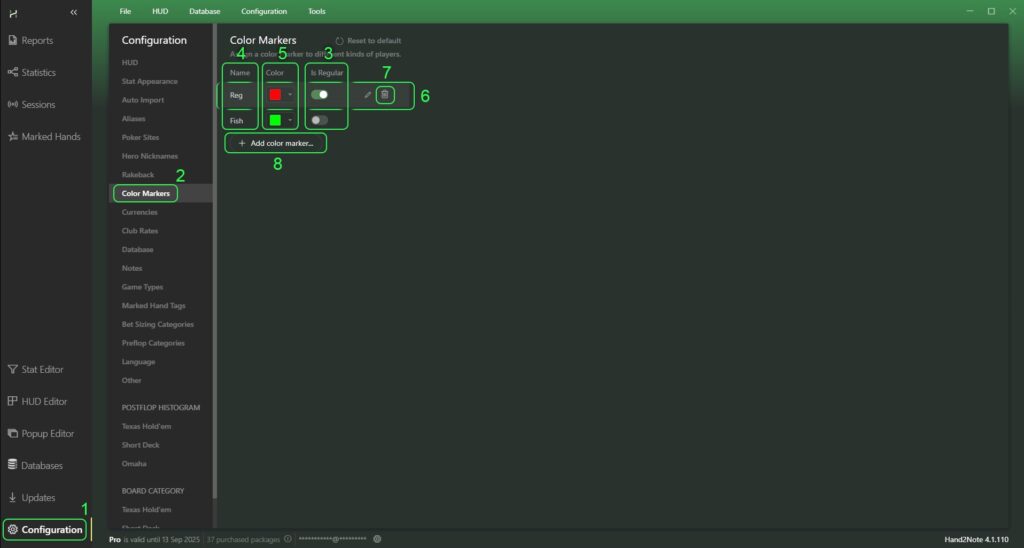Collapse the left sidebar with the double chevron
The width and height of the screenshot is (1024, 548).
tap(73, 12)
